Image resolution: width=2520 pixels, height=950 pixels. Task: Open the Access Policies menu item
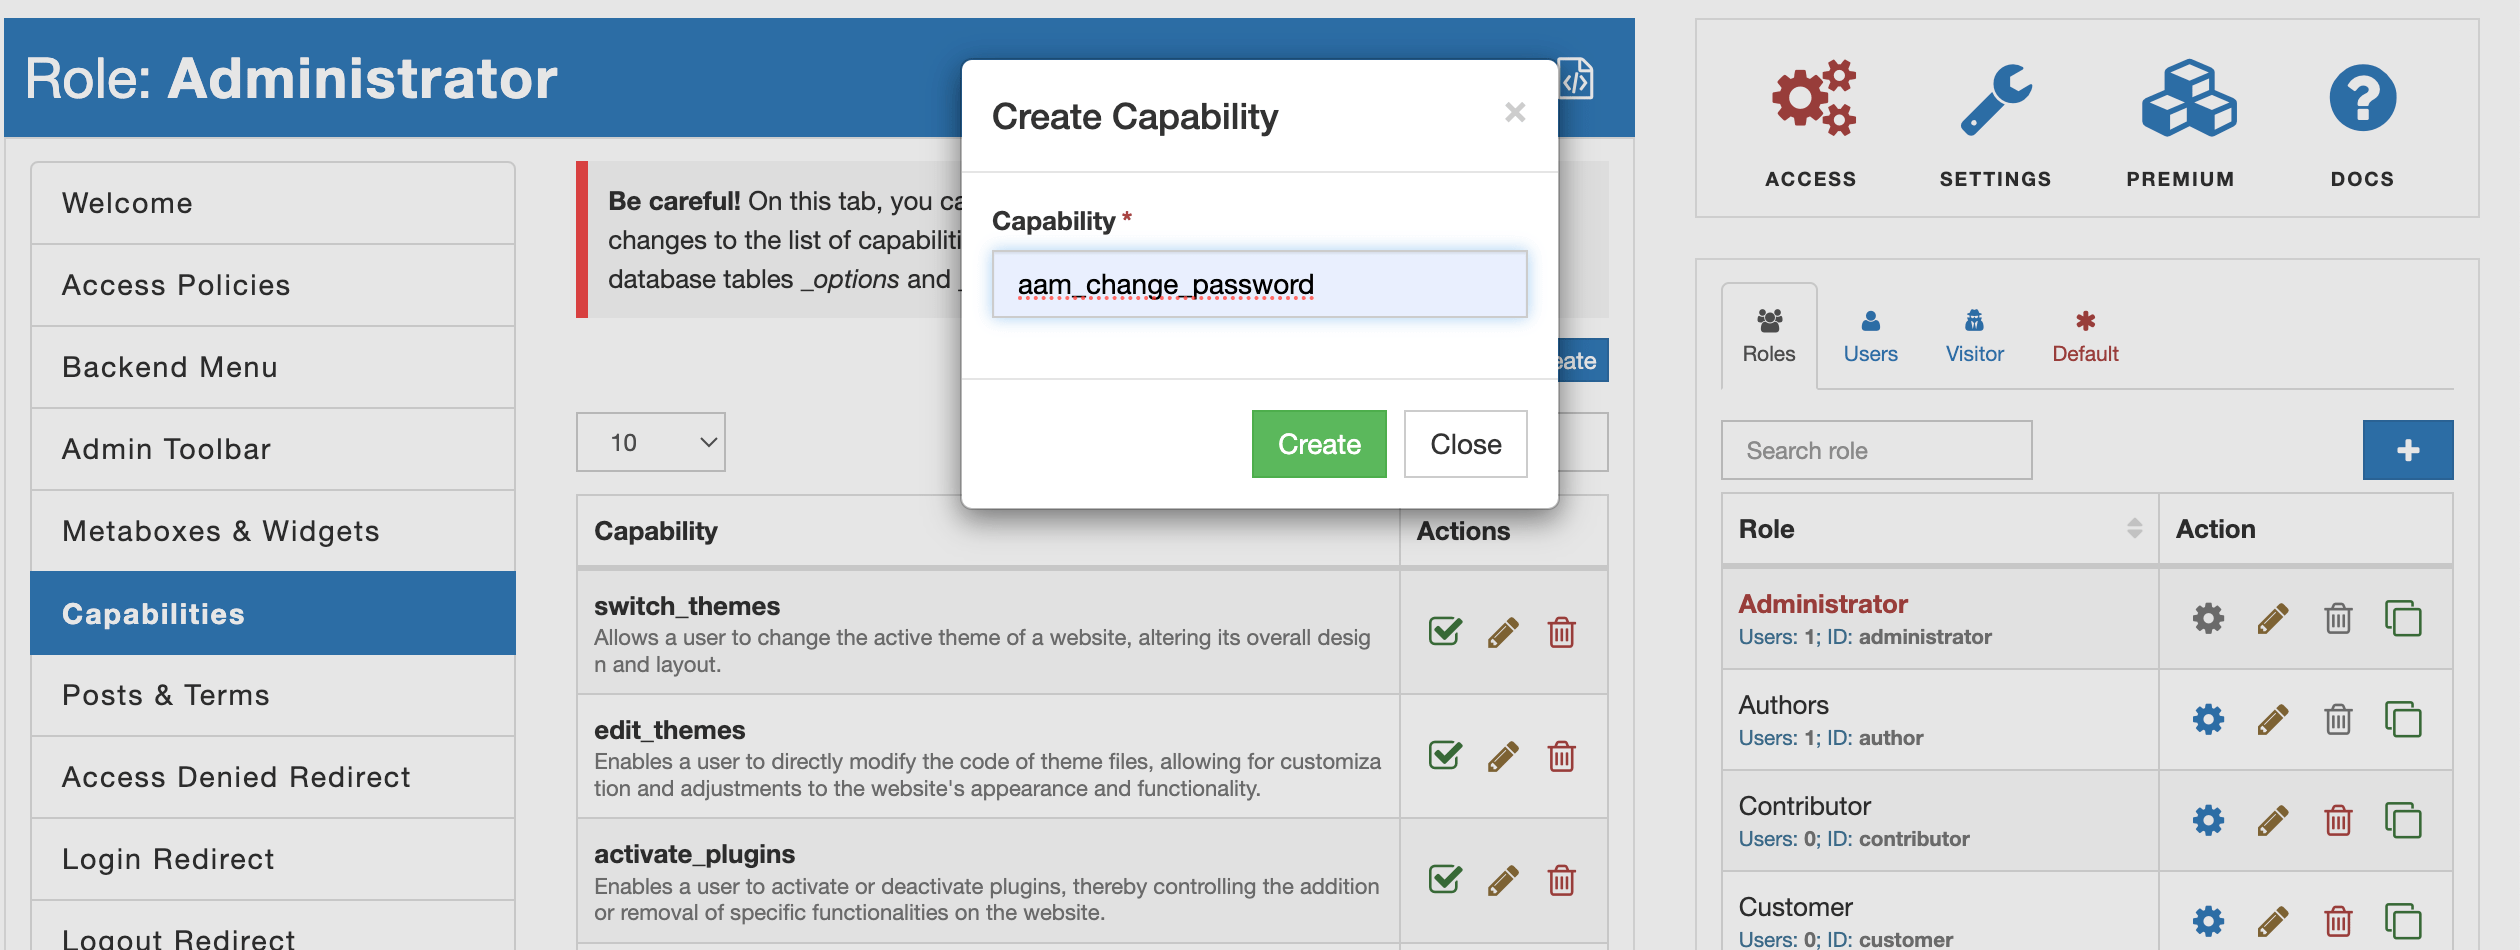tap(273, 285)
